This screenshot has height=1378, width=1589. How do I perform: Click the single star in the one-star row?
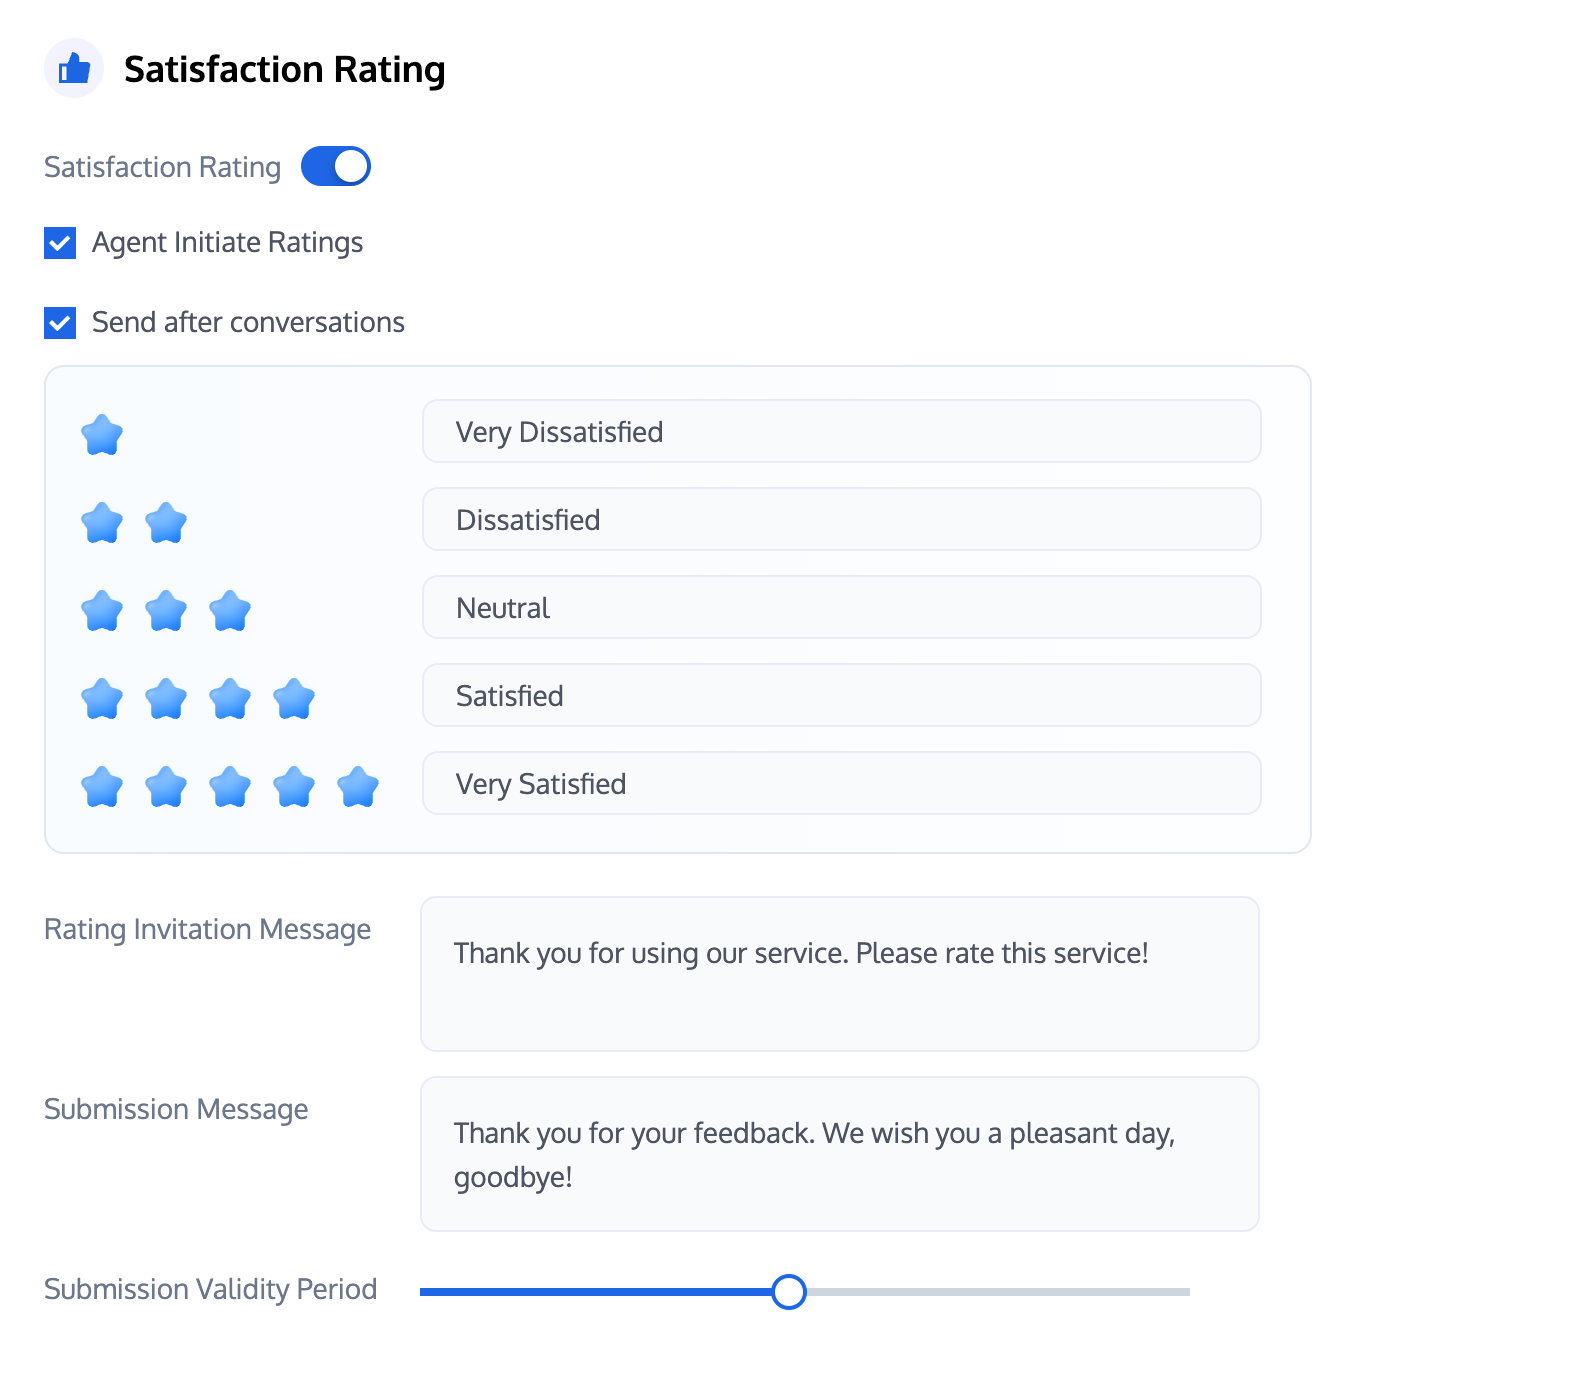[102, 435]
